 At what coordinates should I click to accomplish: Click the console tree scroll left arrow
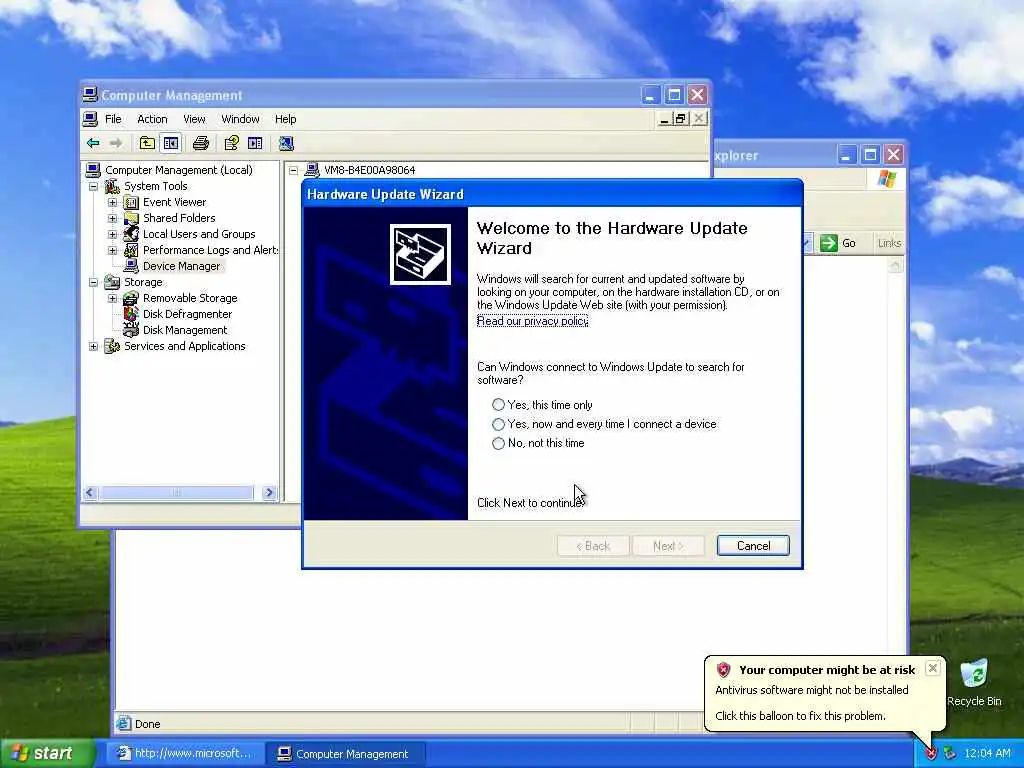coord(90,493)
